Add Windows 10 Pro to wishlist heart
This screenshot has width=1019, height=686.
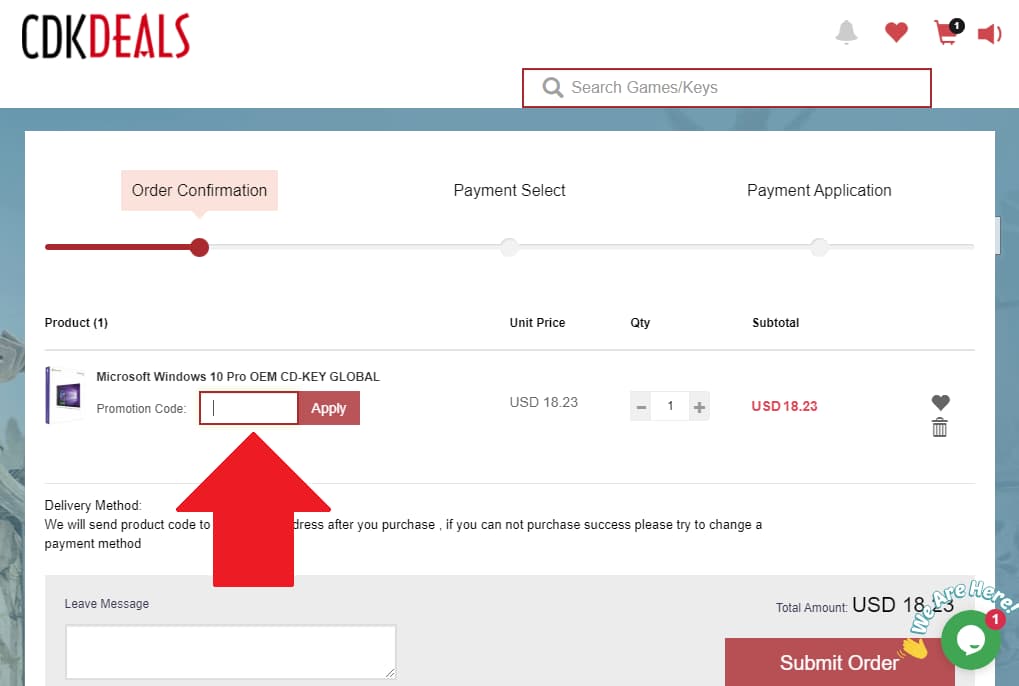940,402
